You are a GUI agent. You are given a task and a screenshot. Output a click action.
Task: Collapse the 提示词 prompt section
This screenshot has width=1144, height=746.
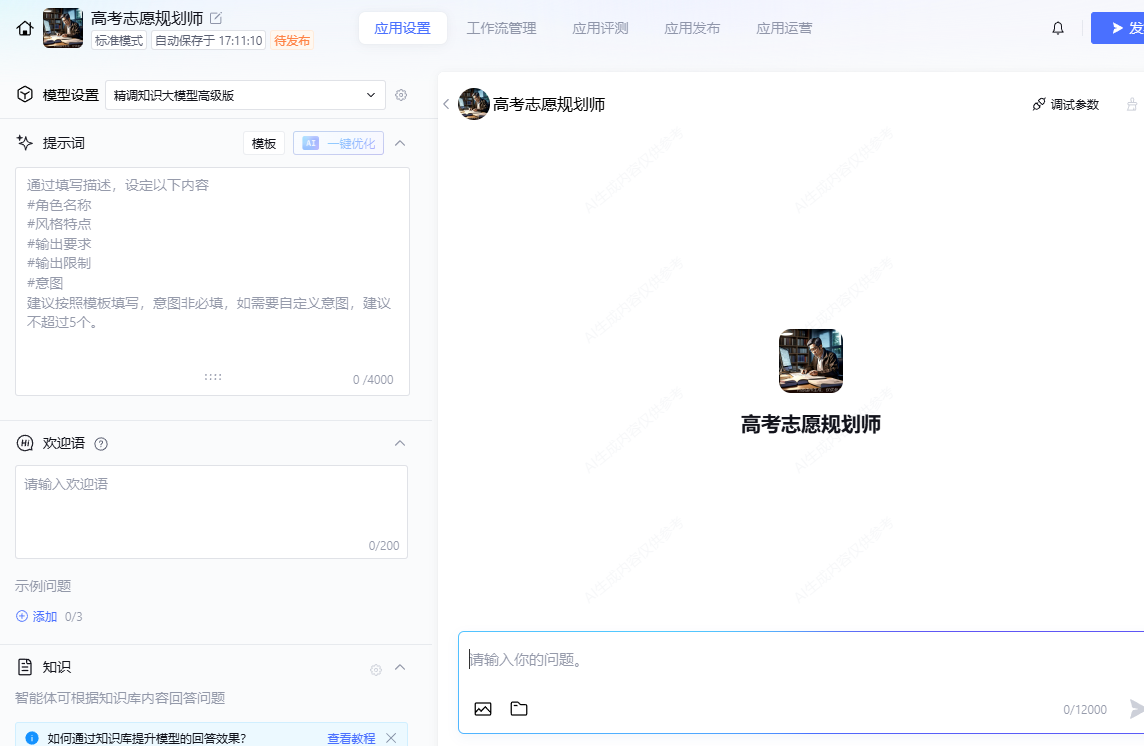[400, 143]
